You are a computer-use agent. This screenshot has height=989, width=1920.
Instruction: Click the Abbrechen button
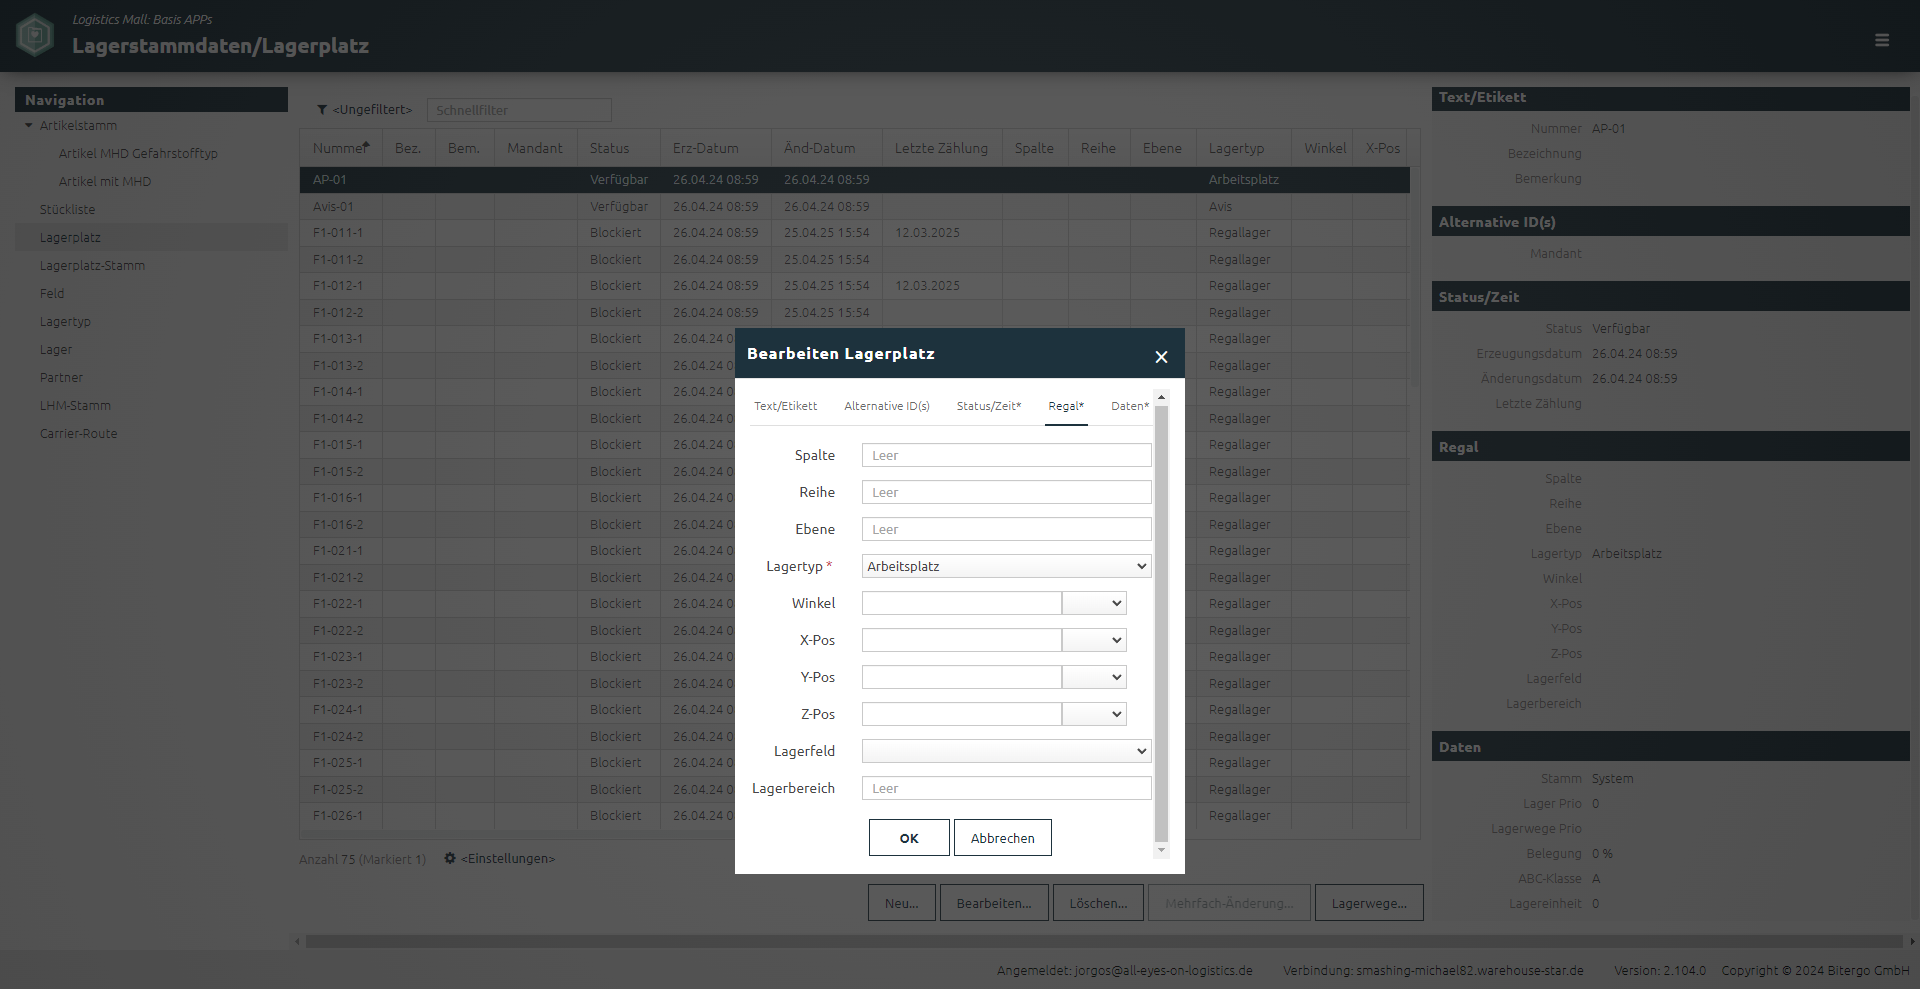tap(1003, 838)
